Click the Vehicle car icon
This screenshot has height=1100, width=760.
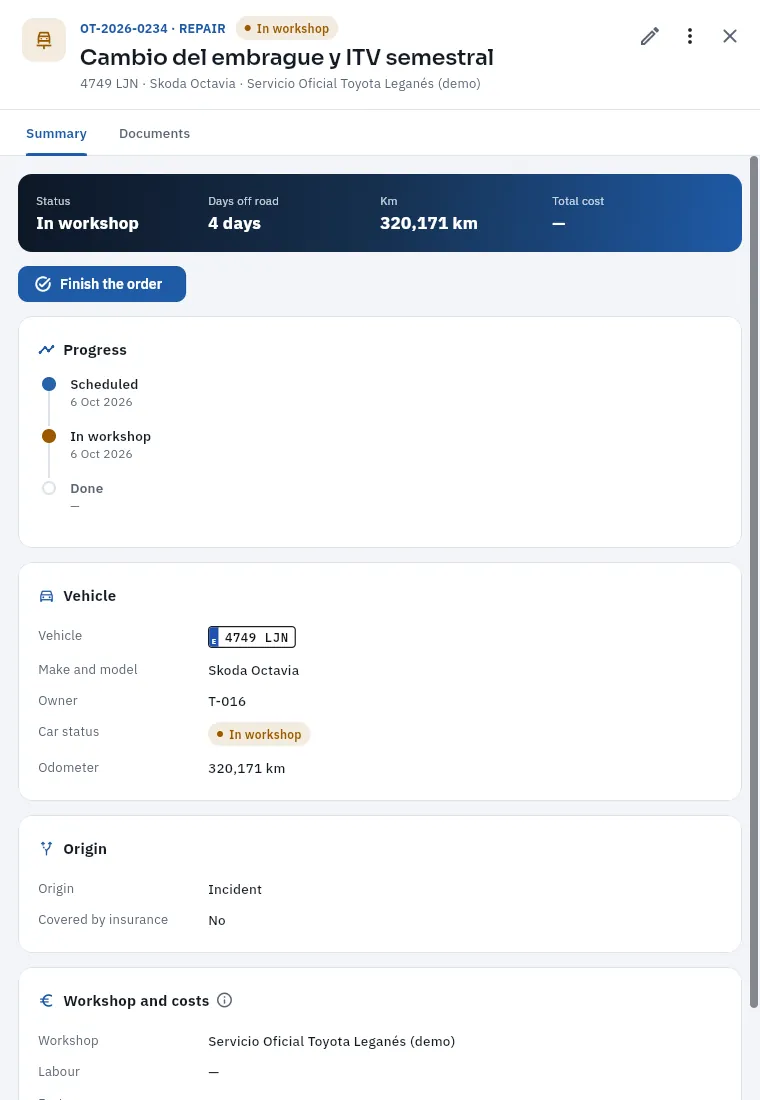46,596
